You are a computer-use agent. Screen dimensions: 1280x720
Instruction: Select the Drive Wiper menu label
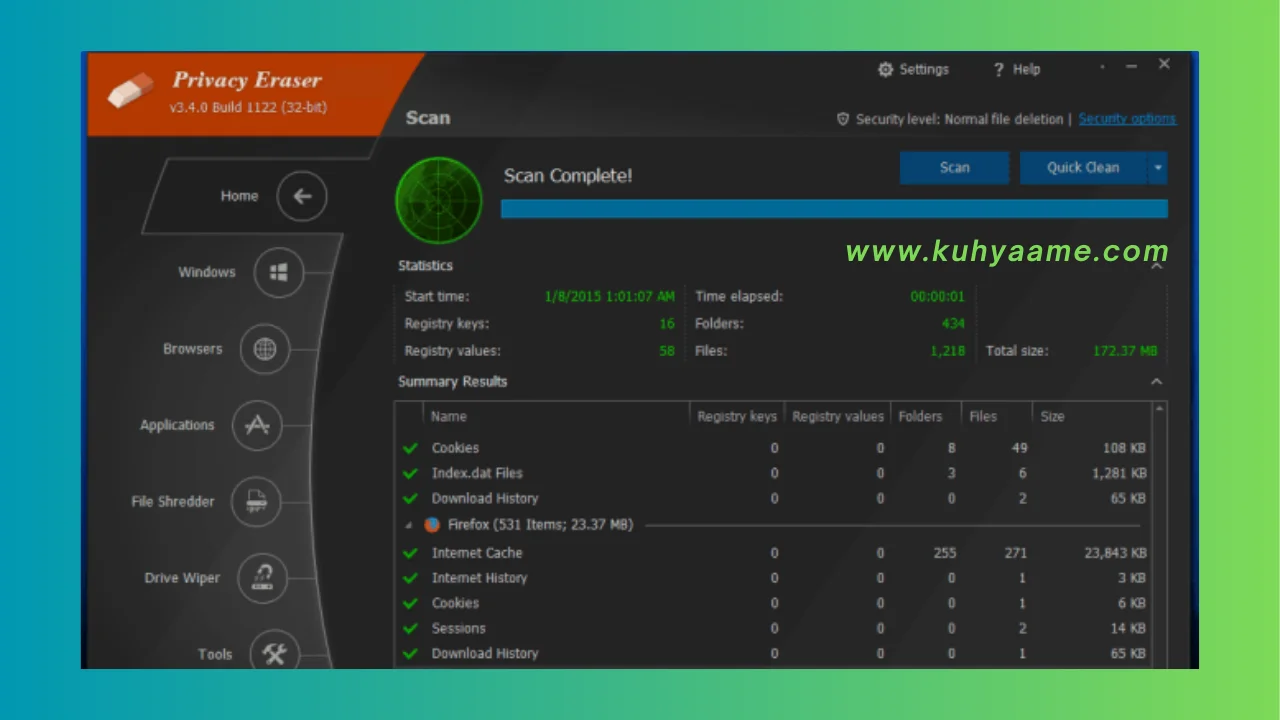182,578
